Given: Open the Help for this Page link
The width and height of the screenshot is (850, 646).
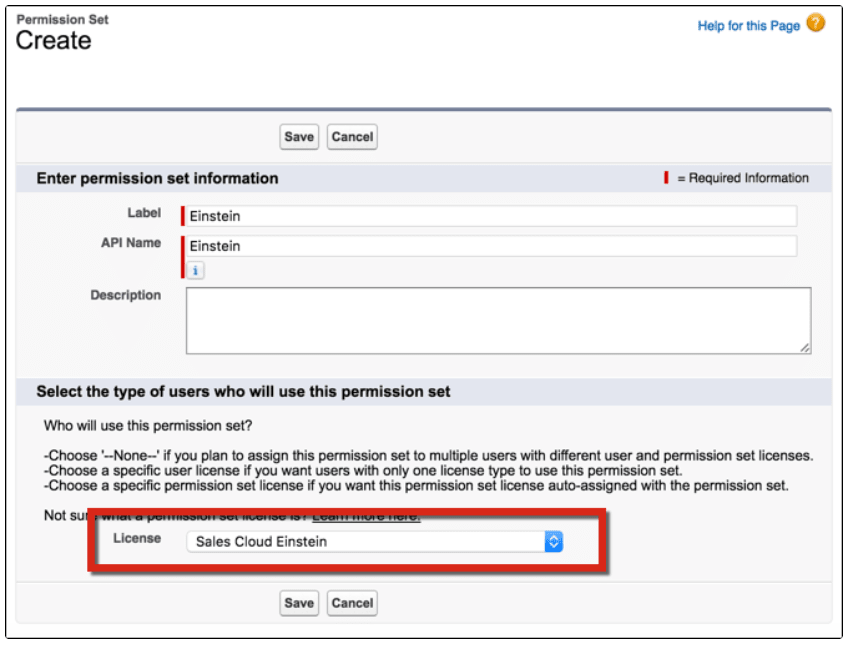Looking at the screenshot, I should [x=748, y=25].
